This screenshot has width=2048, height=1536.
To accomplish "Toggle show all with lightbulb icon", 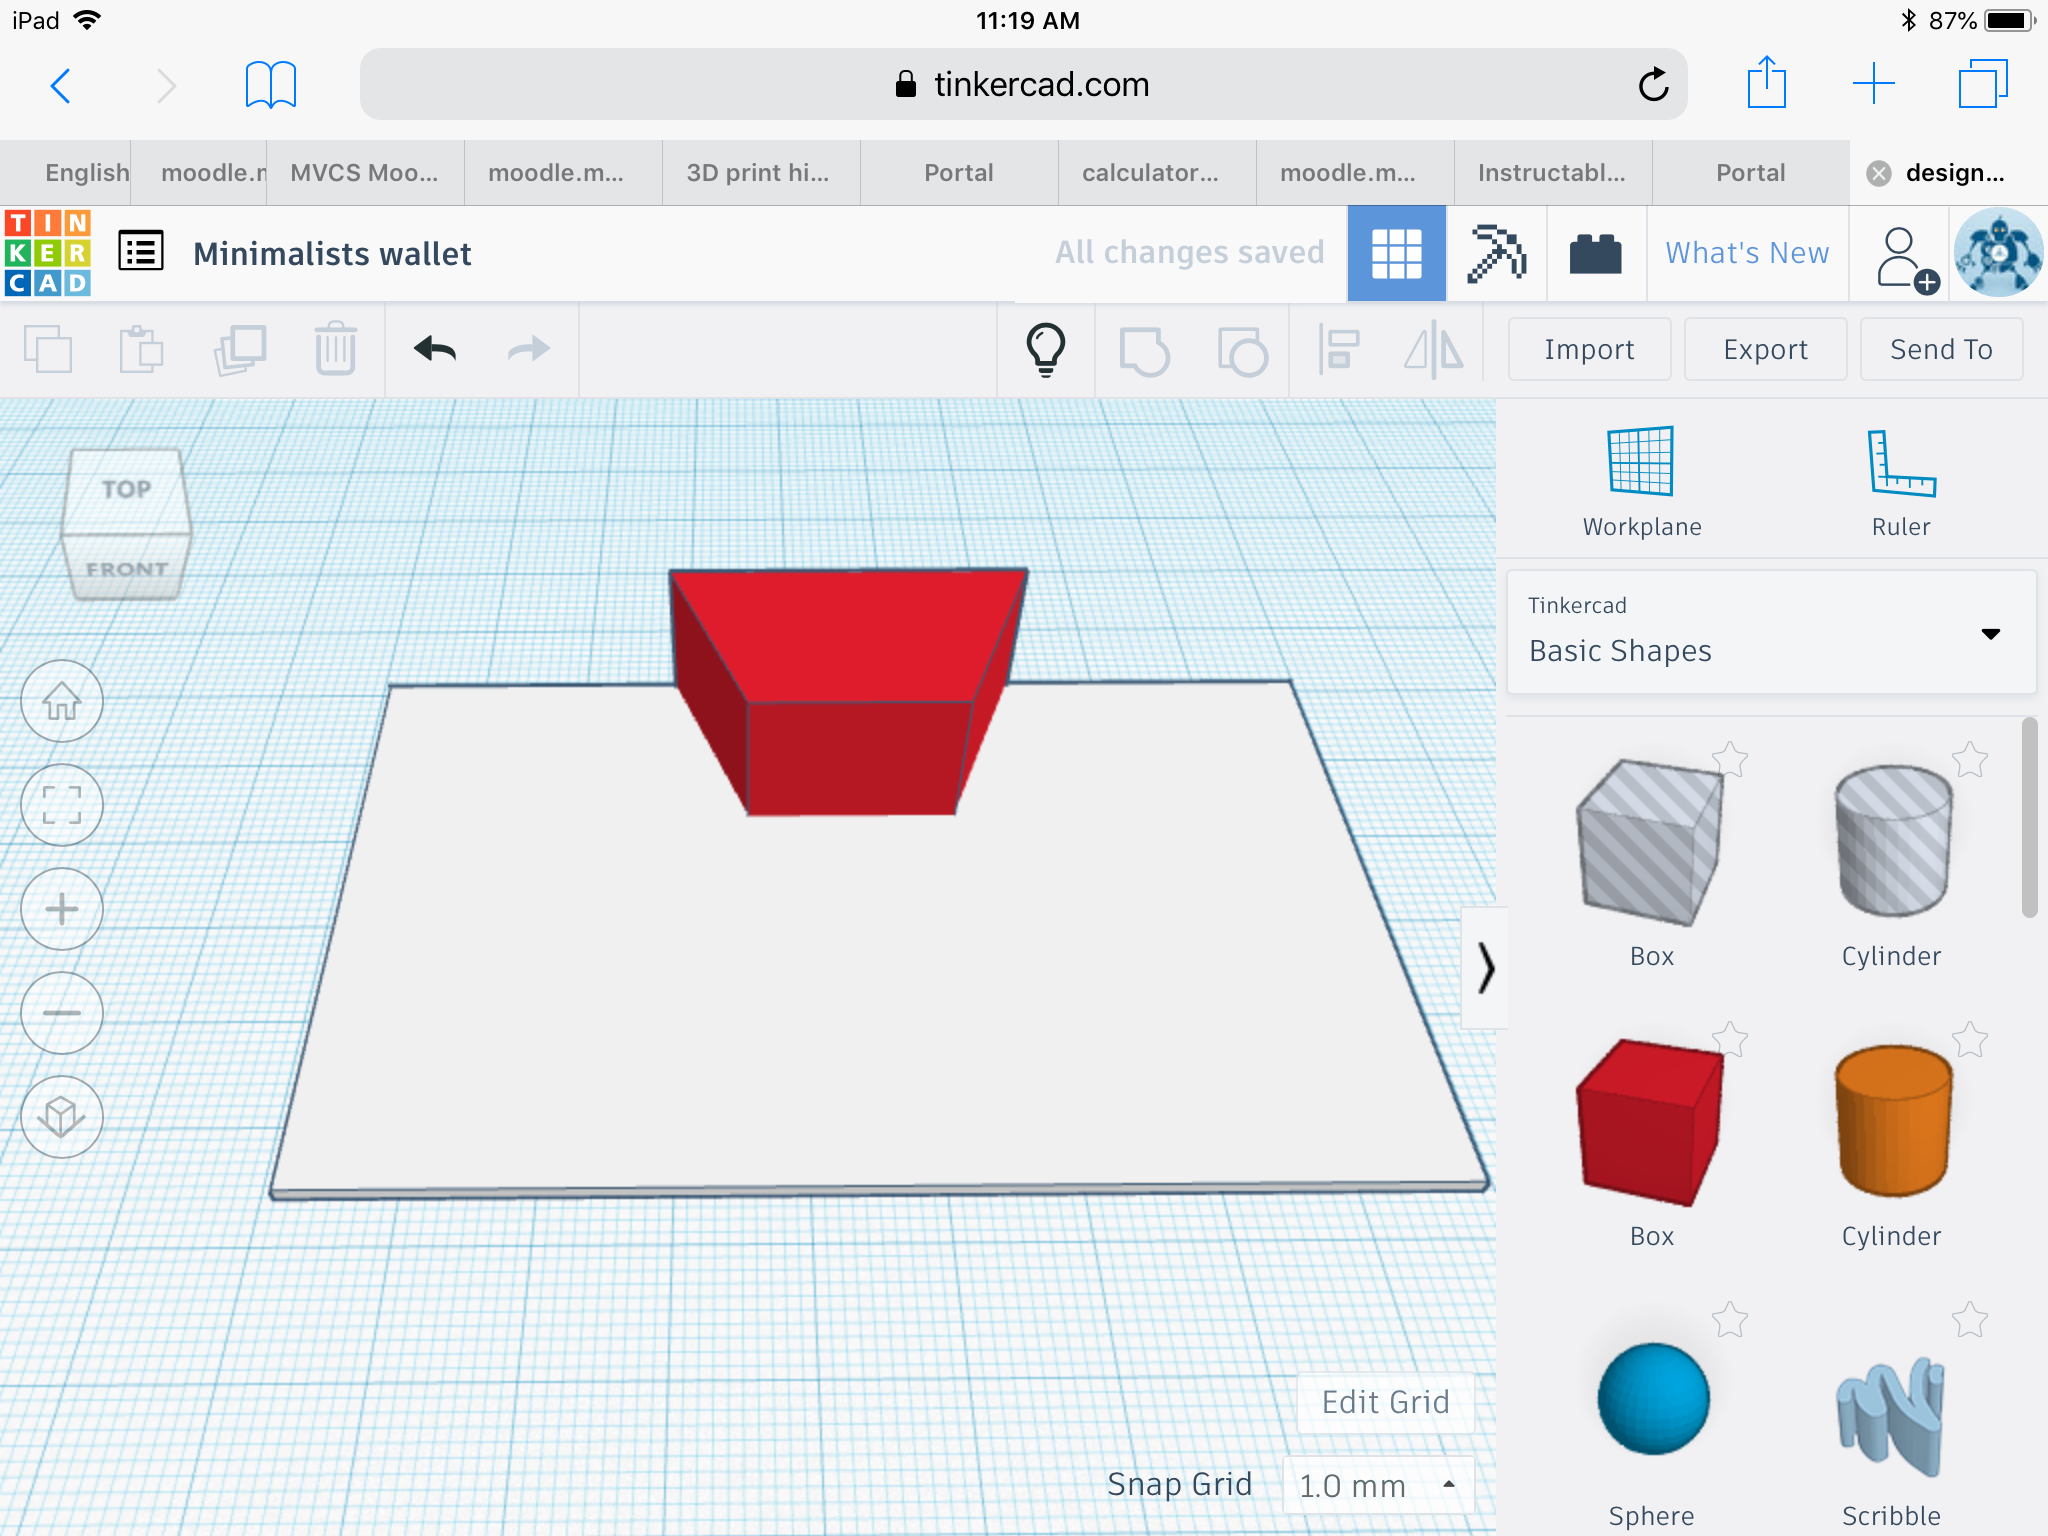I will pyautogui.click(x=1046, y=349).
